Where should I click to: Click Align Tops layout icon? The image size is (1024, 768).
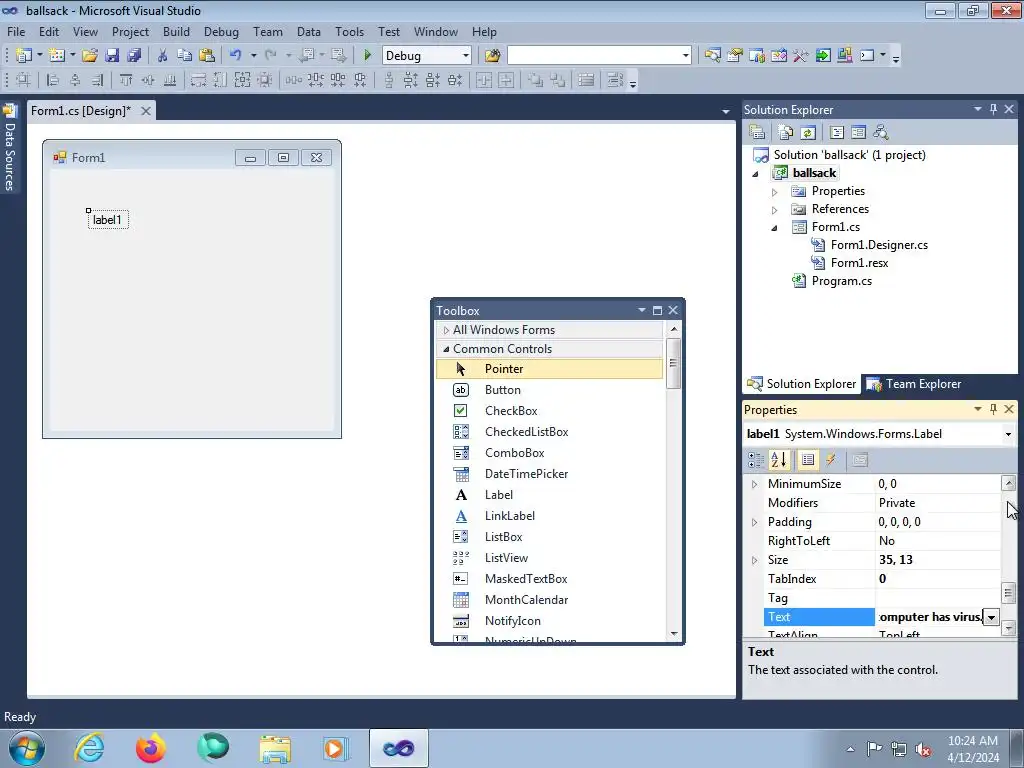tap(126, 80)
